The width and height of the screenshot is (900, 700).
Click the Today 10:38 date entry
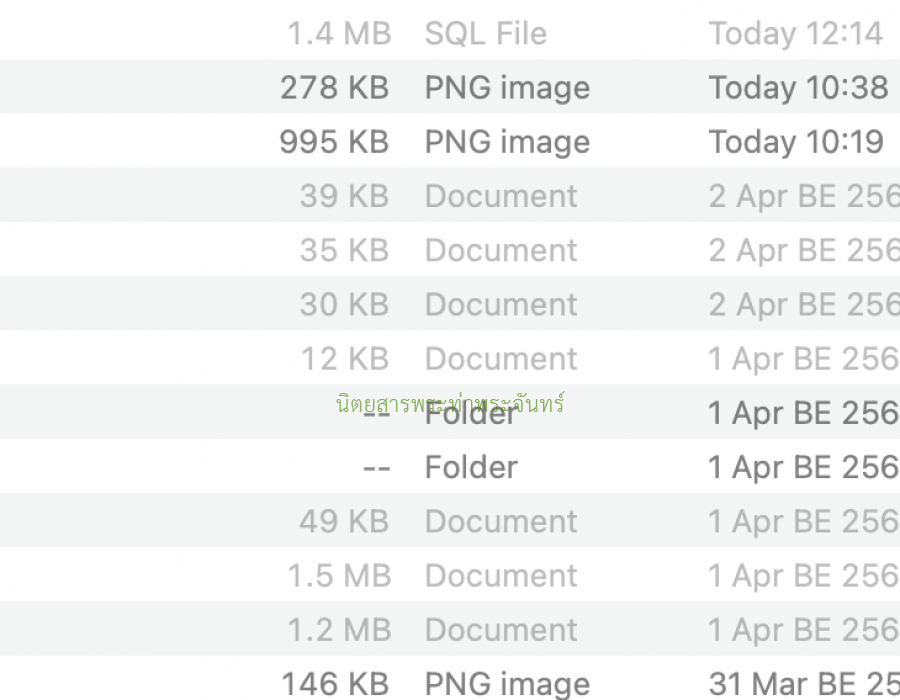coord(798,87)
